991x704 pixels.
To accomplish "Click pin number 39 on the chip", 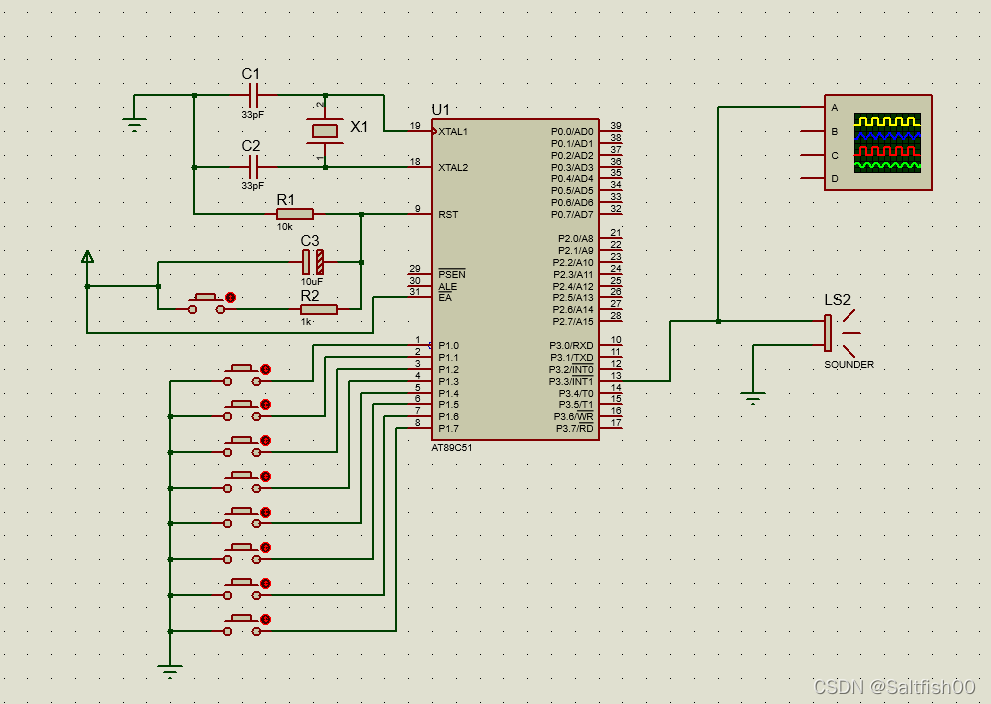I will click(616, 126).
